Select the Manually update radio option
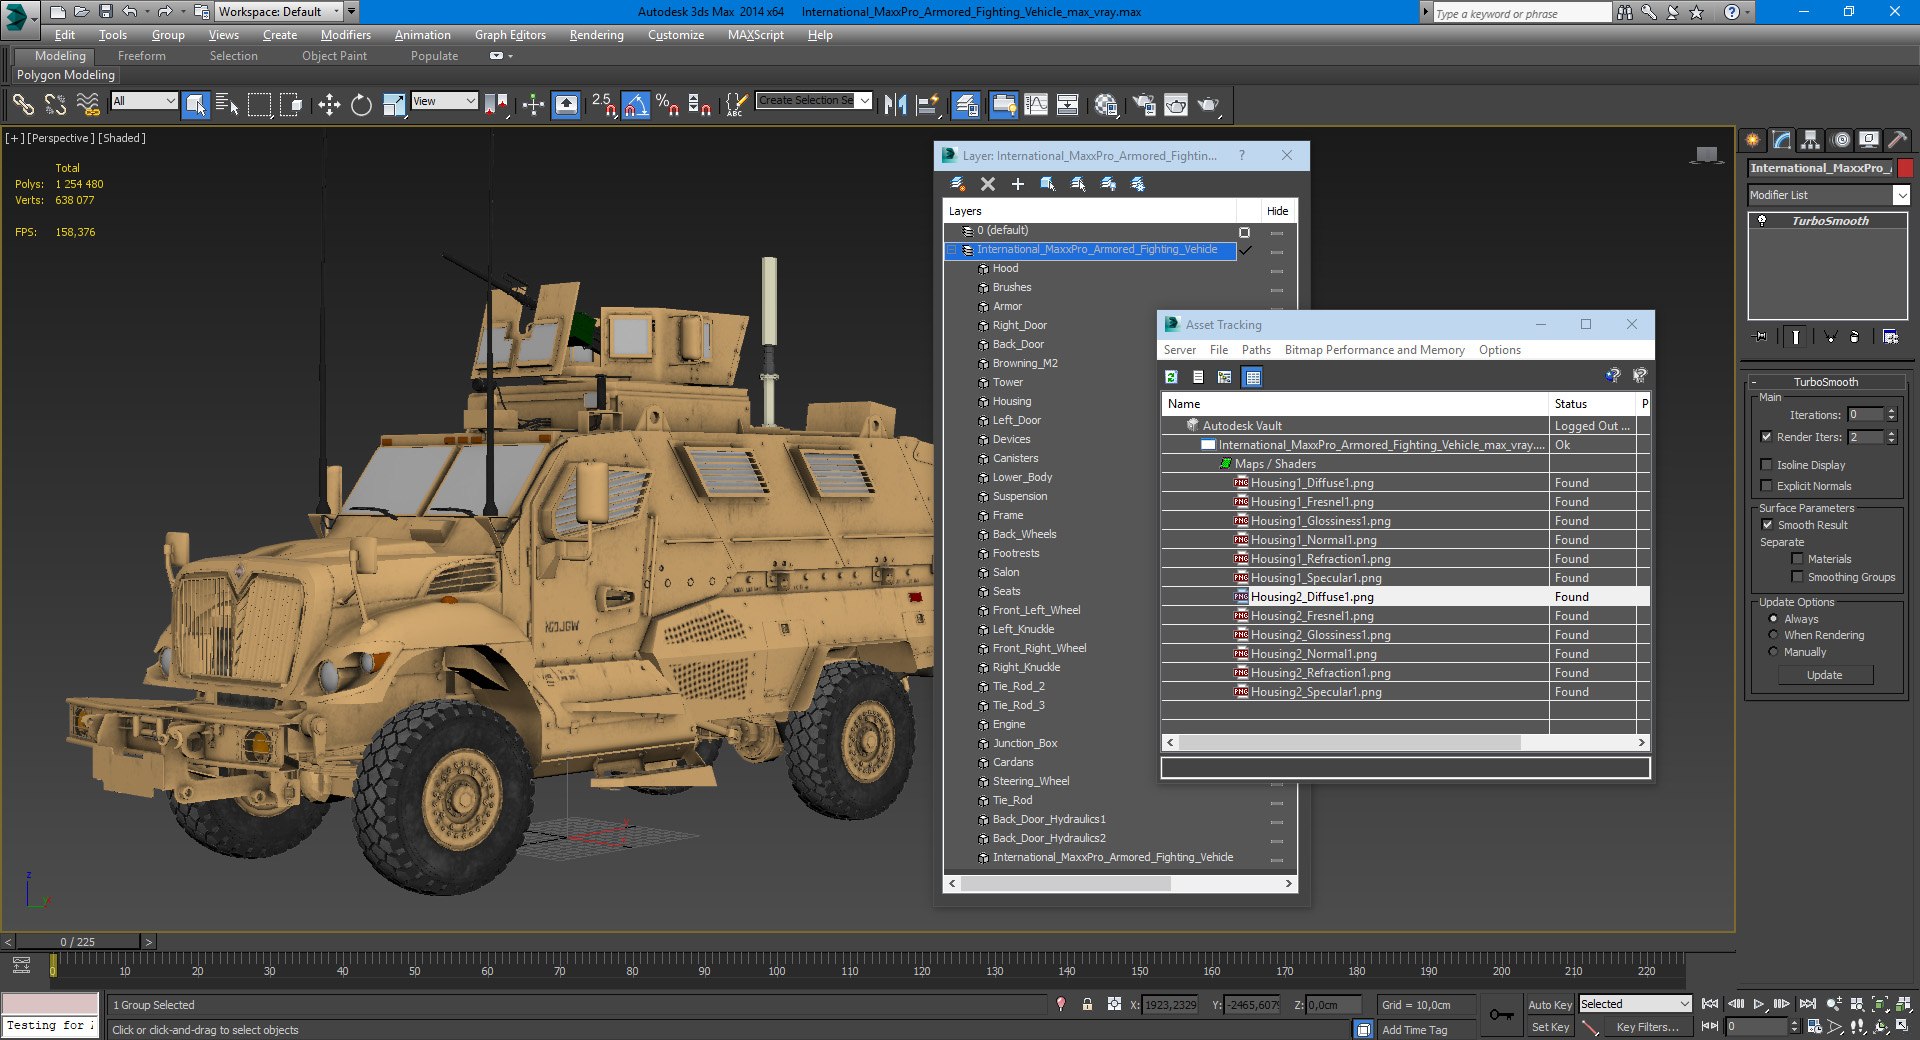Viewport: 1920px width, 1040px height. coord(1773,652)
